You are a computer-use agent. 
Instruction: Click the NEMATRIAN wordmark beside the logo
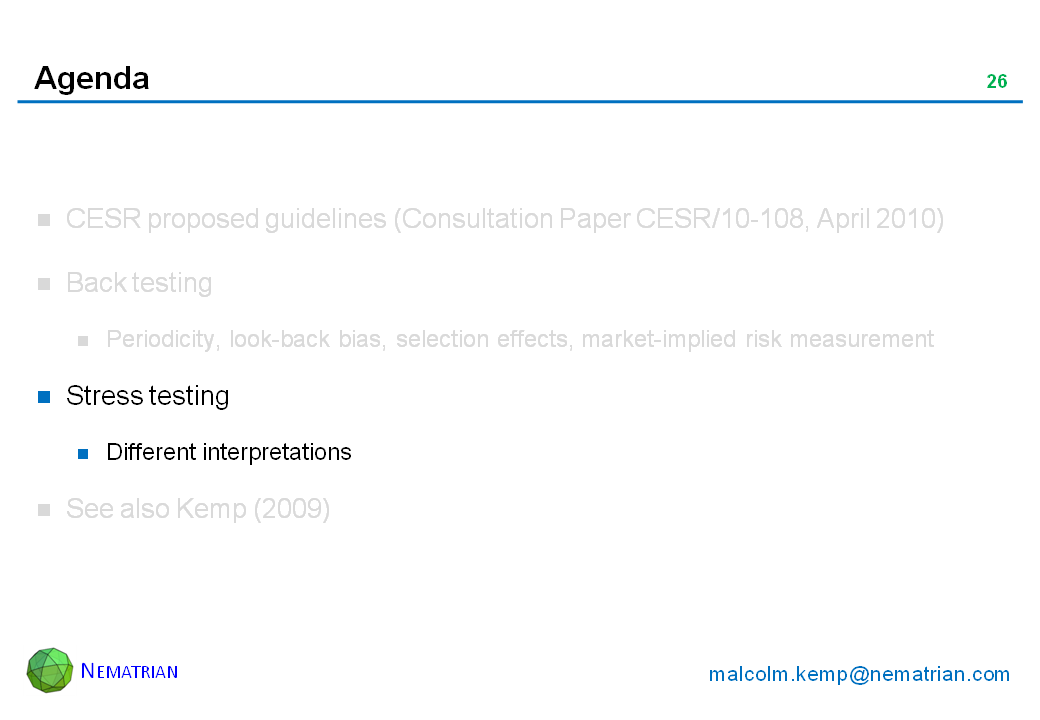click(x=129, y=671)
